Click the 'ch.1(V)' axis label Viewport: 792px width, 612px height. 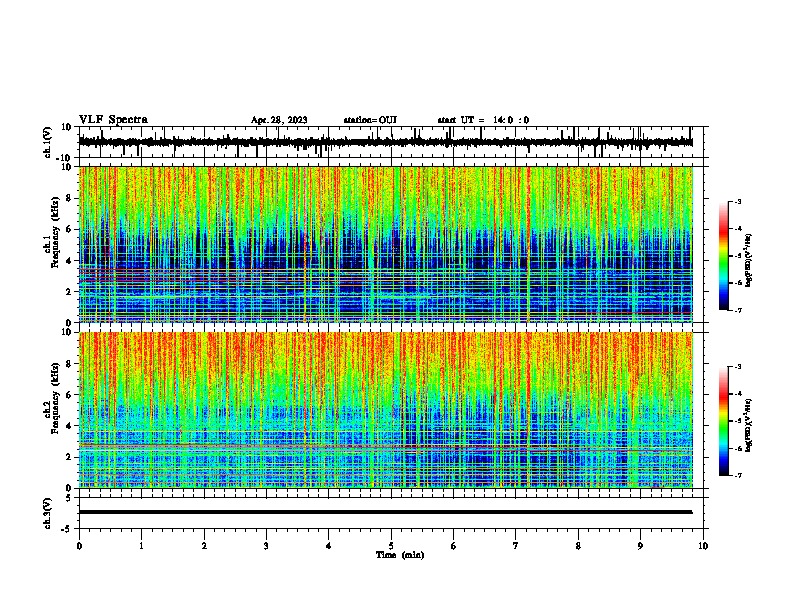48,142
